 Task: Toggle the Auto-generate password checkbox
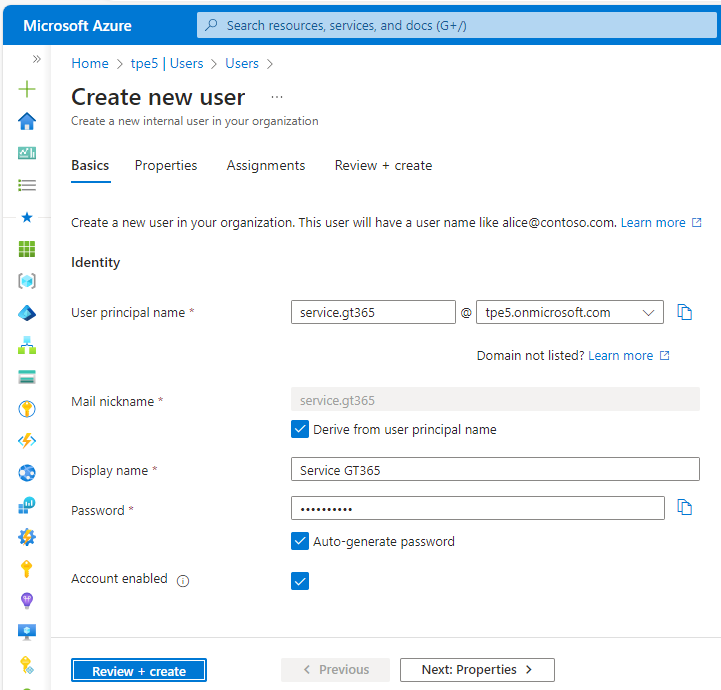tap(300, 541)
